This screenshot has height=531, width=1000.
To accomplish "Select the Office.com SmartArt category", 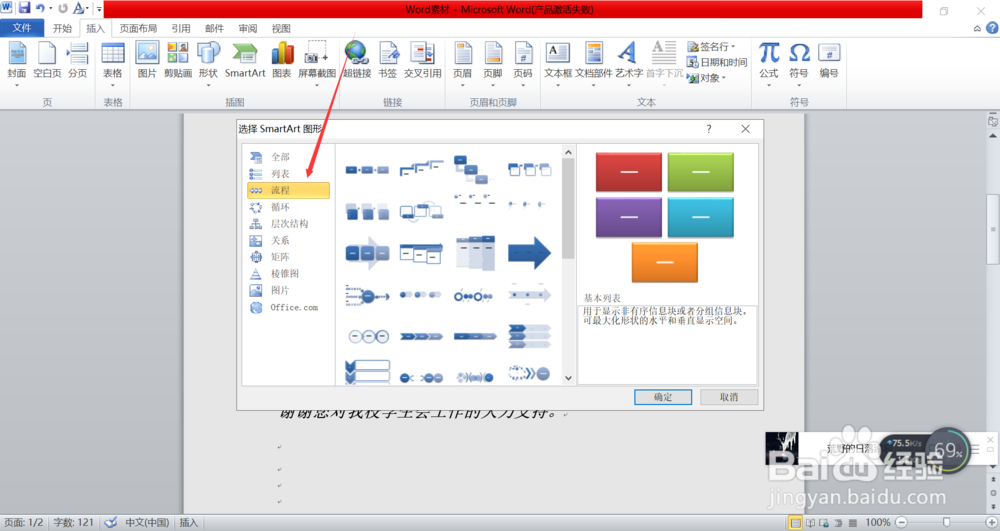I will (x=288, y=307).
